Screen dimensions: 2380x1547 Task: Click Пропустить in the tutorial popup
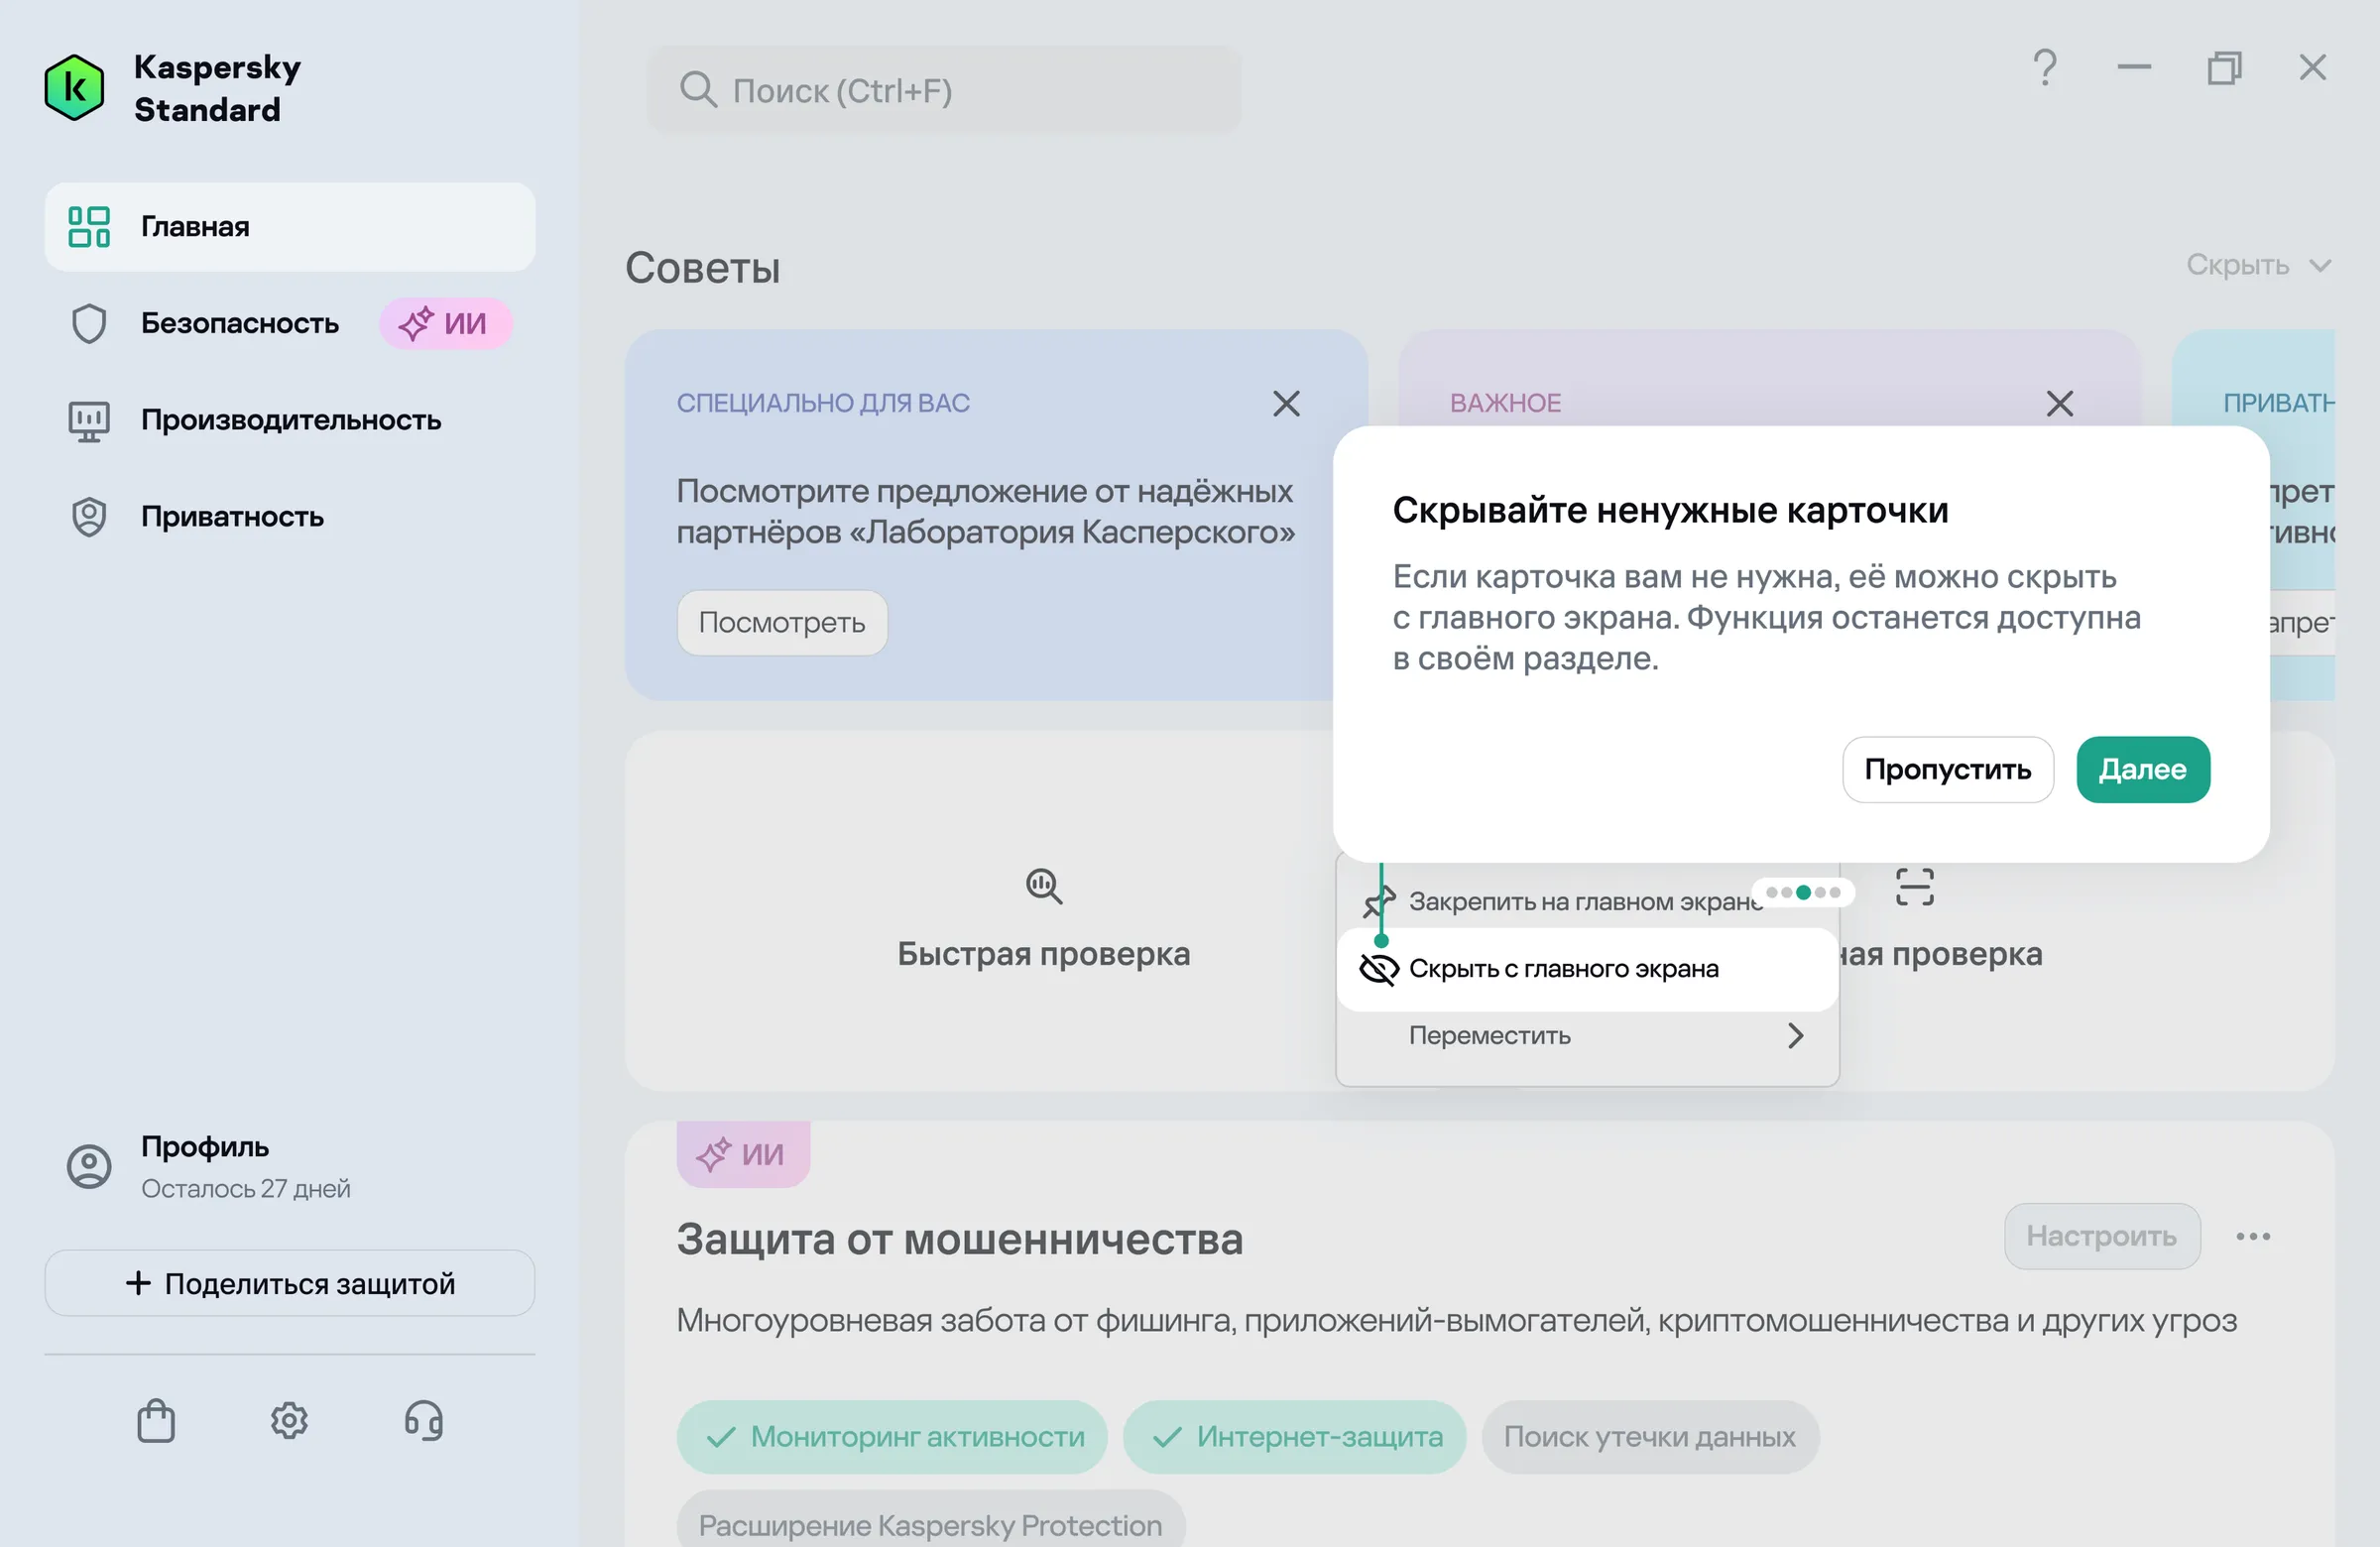click(1948, 770)
